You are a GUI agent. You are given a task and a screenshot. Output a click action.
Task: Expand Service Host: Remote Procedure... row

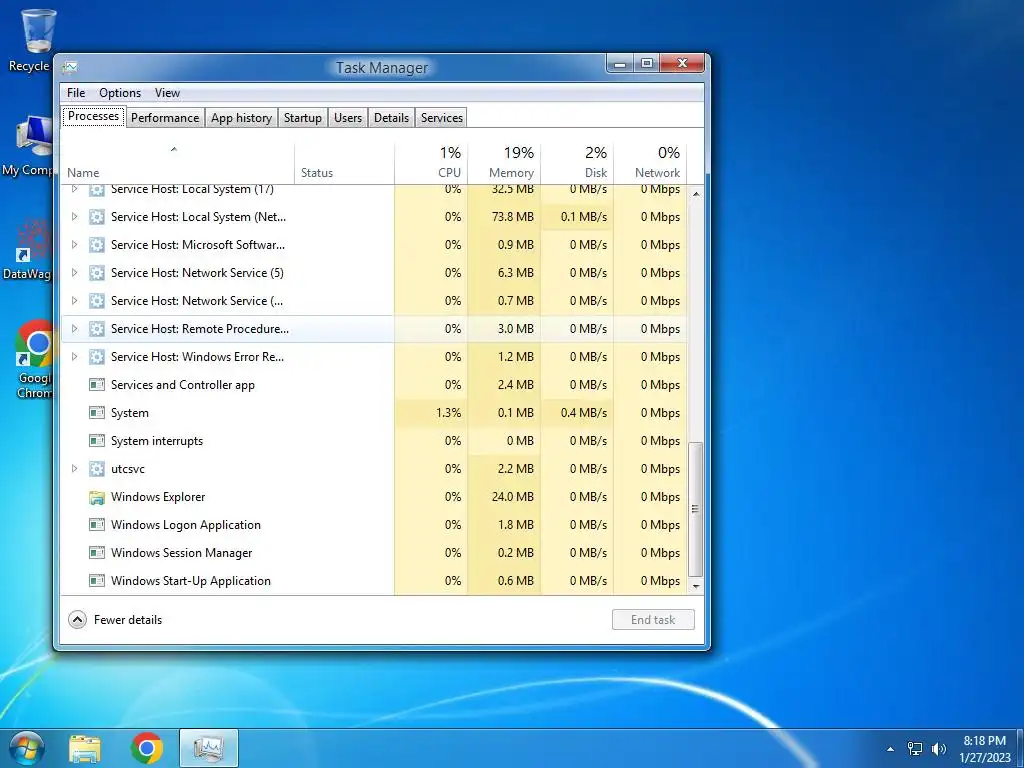point(74,329)
